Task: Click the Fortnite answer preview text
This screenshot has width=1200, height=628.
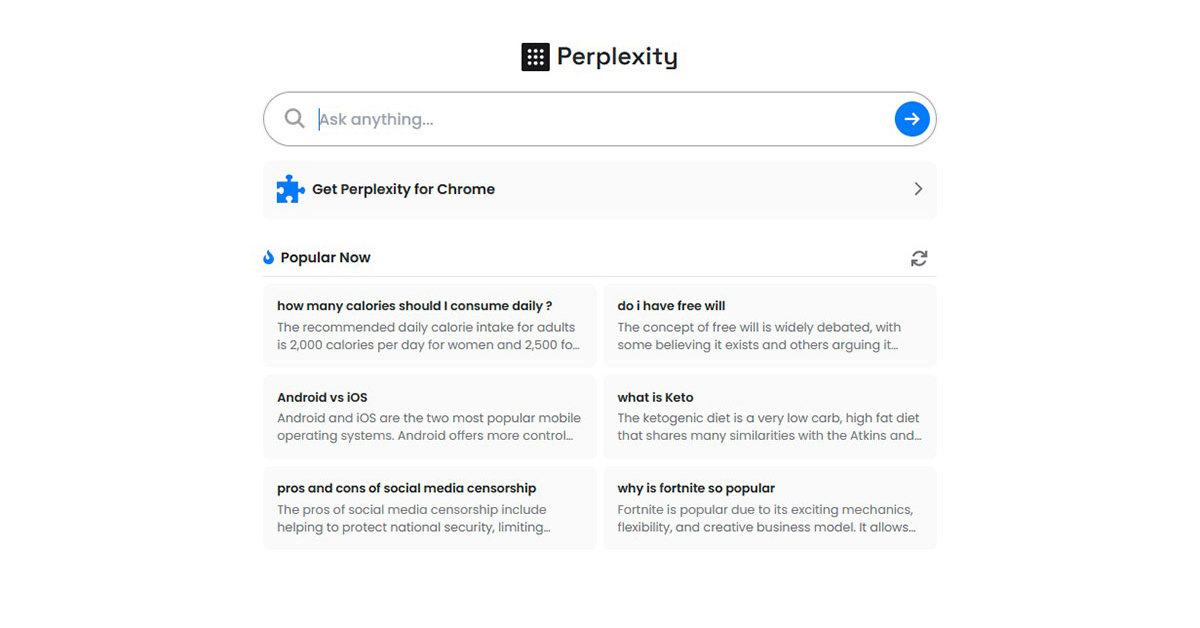Action: 766,518
